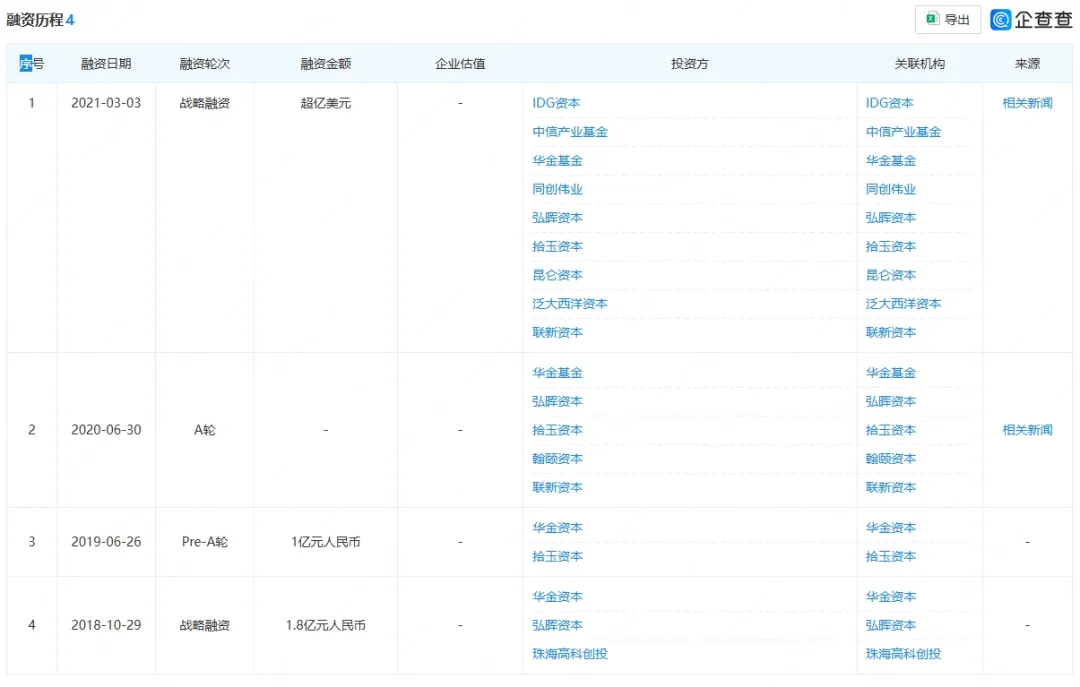Open 弘晖资本 investor in the 2018-10-29 row
This screenshot has width=1080, height=687.
tap(557, 625)
